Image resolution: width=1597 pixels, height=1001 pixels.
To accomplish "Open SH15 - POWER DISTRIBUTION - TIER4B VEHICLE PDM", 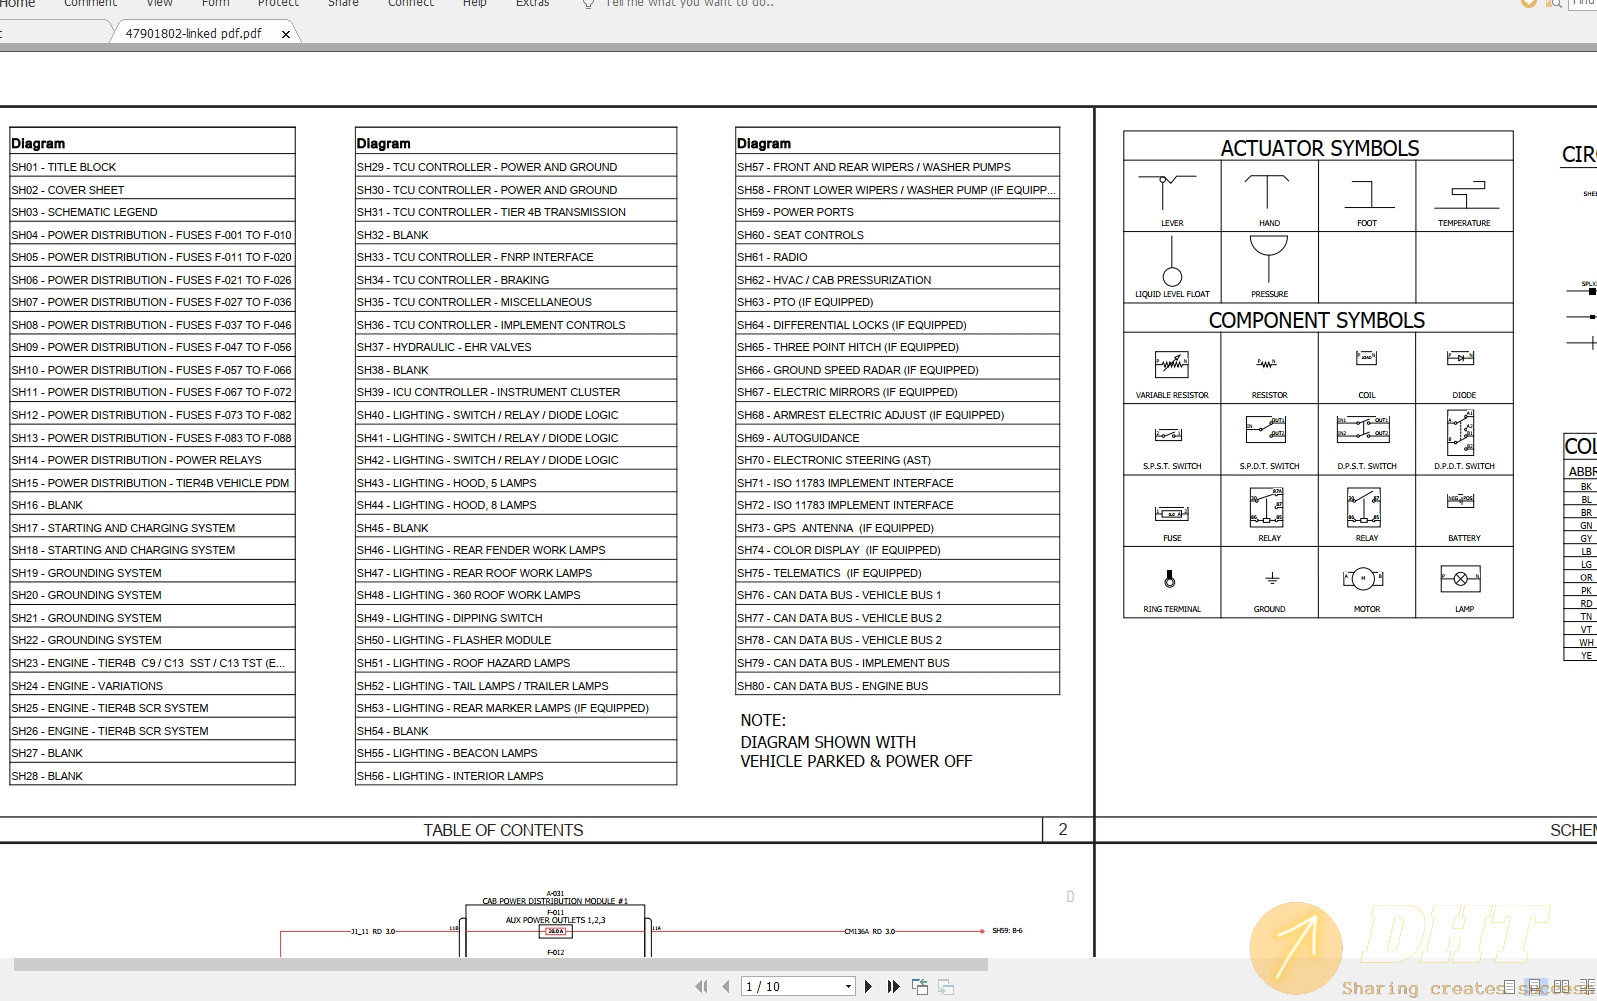I will pyautogui.click(x=150, y=483).
